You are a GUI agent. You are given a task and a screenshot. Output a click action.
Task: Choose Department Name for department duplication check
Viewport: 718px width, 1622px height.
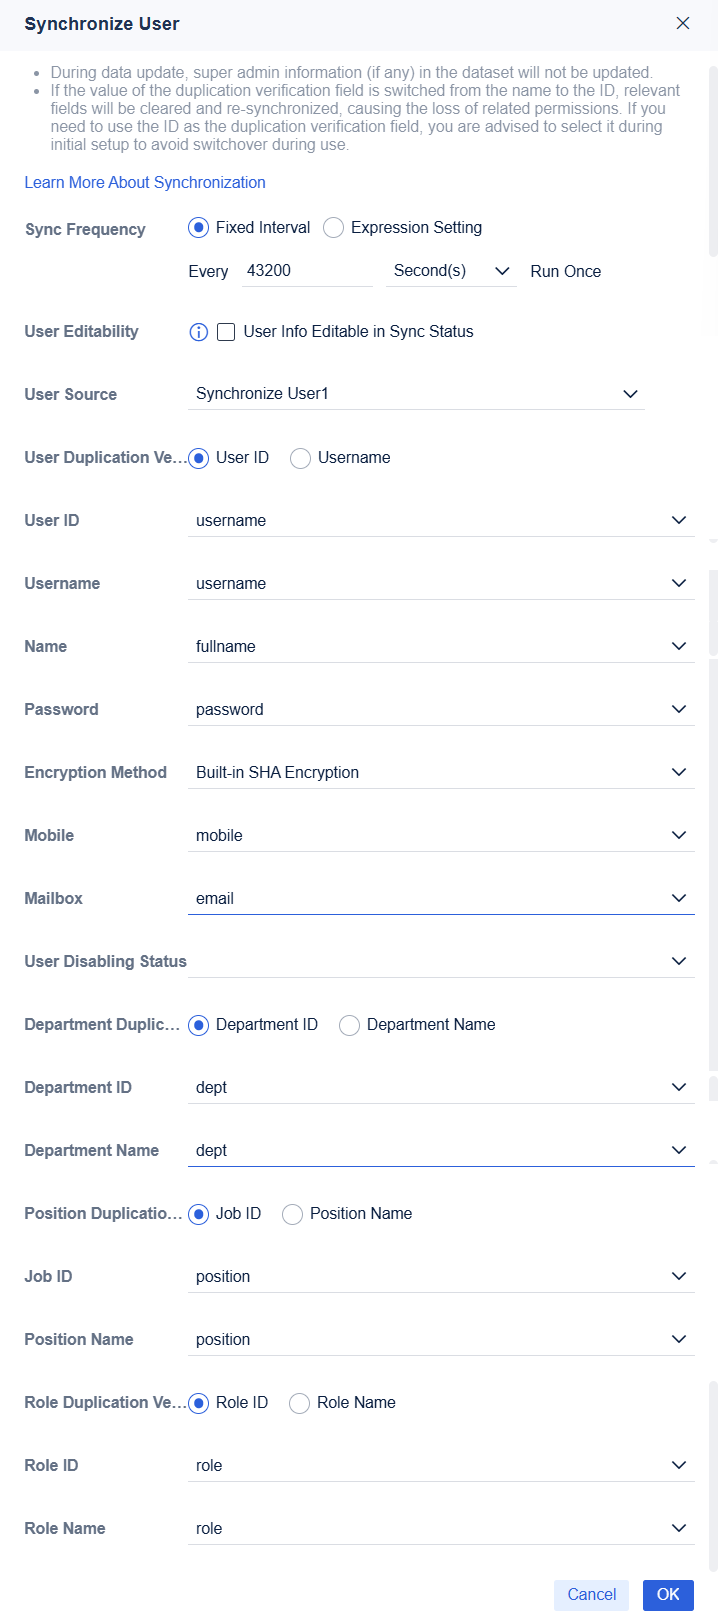point(349,1024)
